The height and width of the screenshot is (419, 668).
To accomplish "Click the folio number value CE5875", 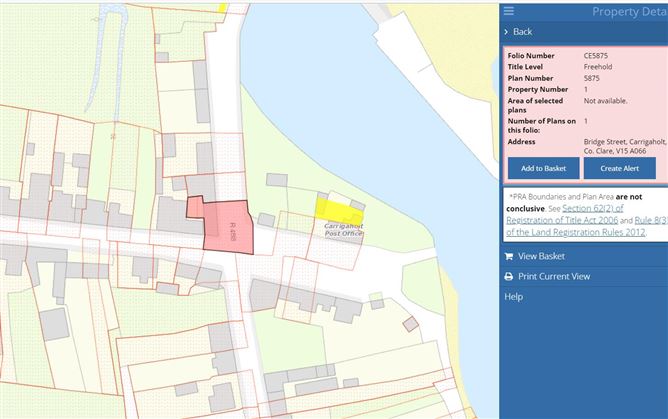I will pyautogui.click(x=596, y=56).
